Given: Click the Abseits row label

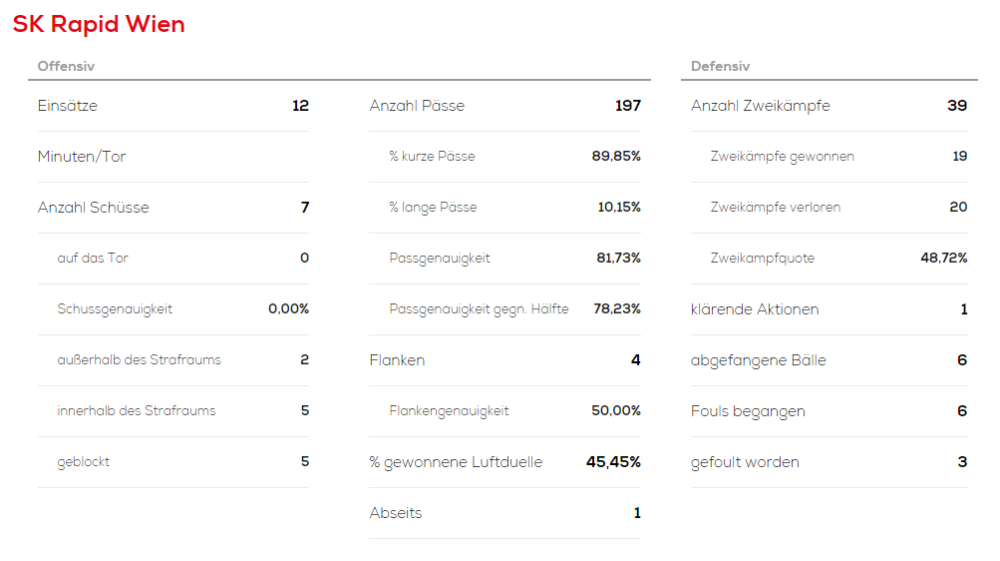Looking at the screenshot, I should [x=396, y=513].
